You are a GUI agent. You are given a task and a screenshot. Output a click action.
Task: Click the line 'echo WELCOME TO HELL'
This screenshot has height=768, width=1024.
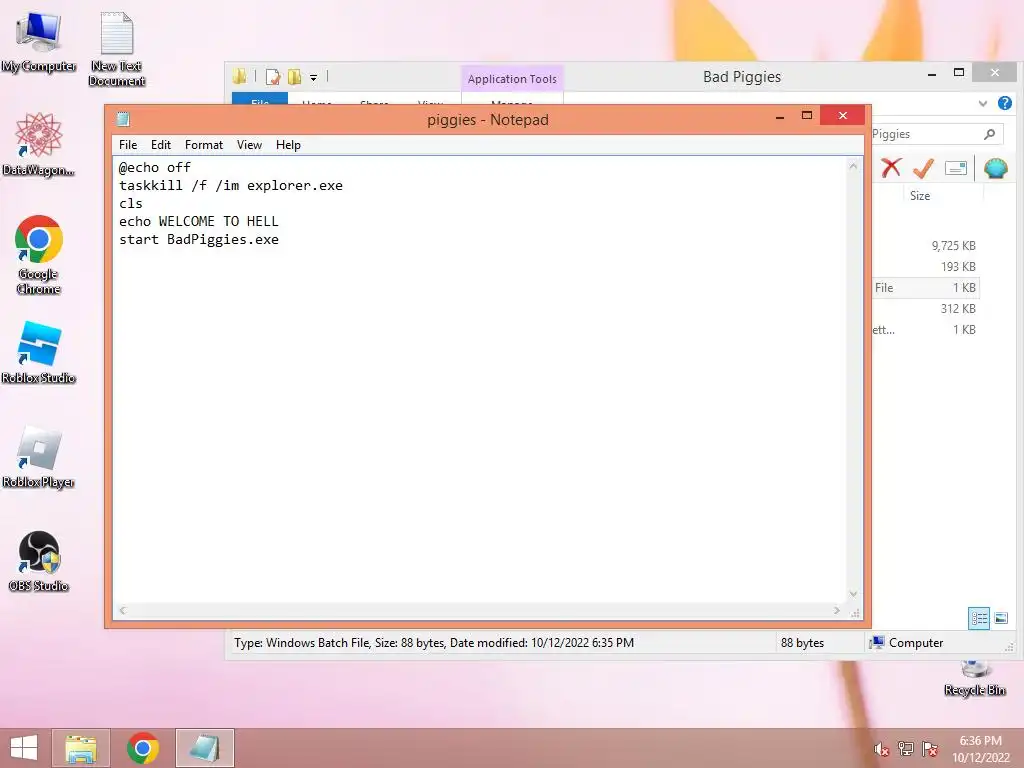pyautogui.click(x=199, y=221)
